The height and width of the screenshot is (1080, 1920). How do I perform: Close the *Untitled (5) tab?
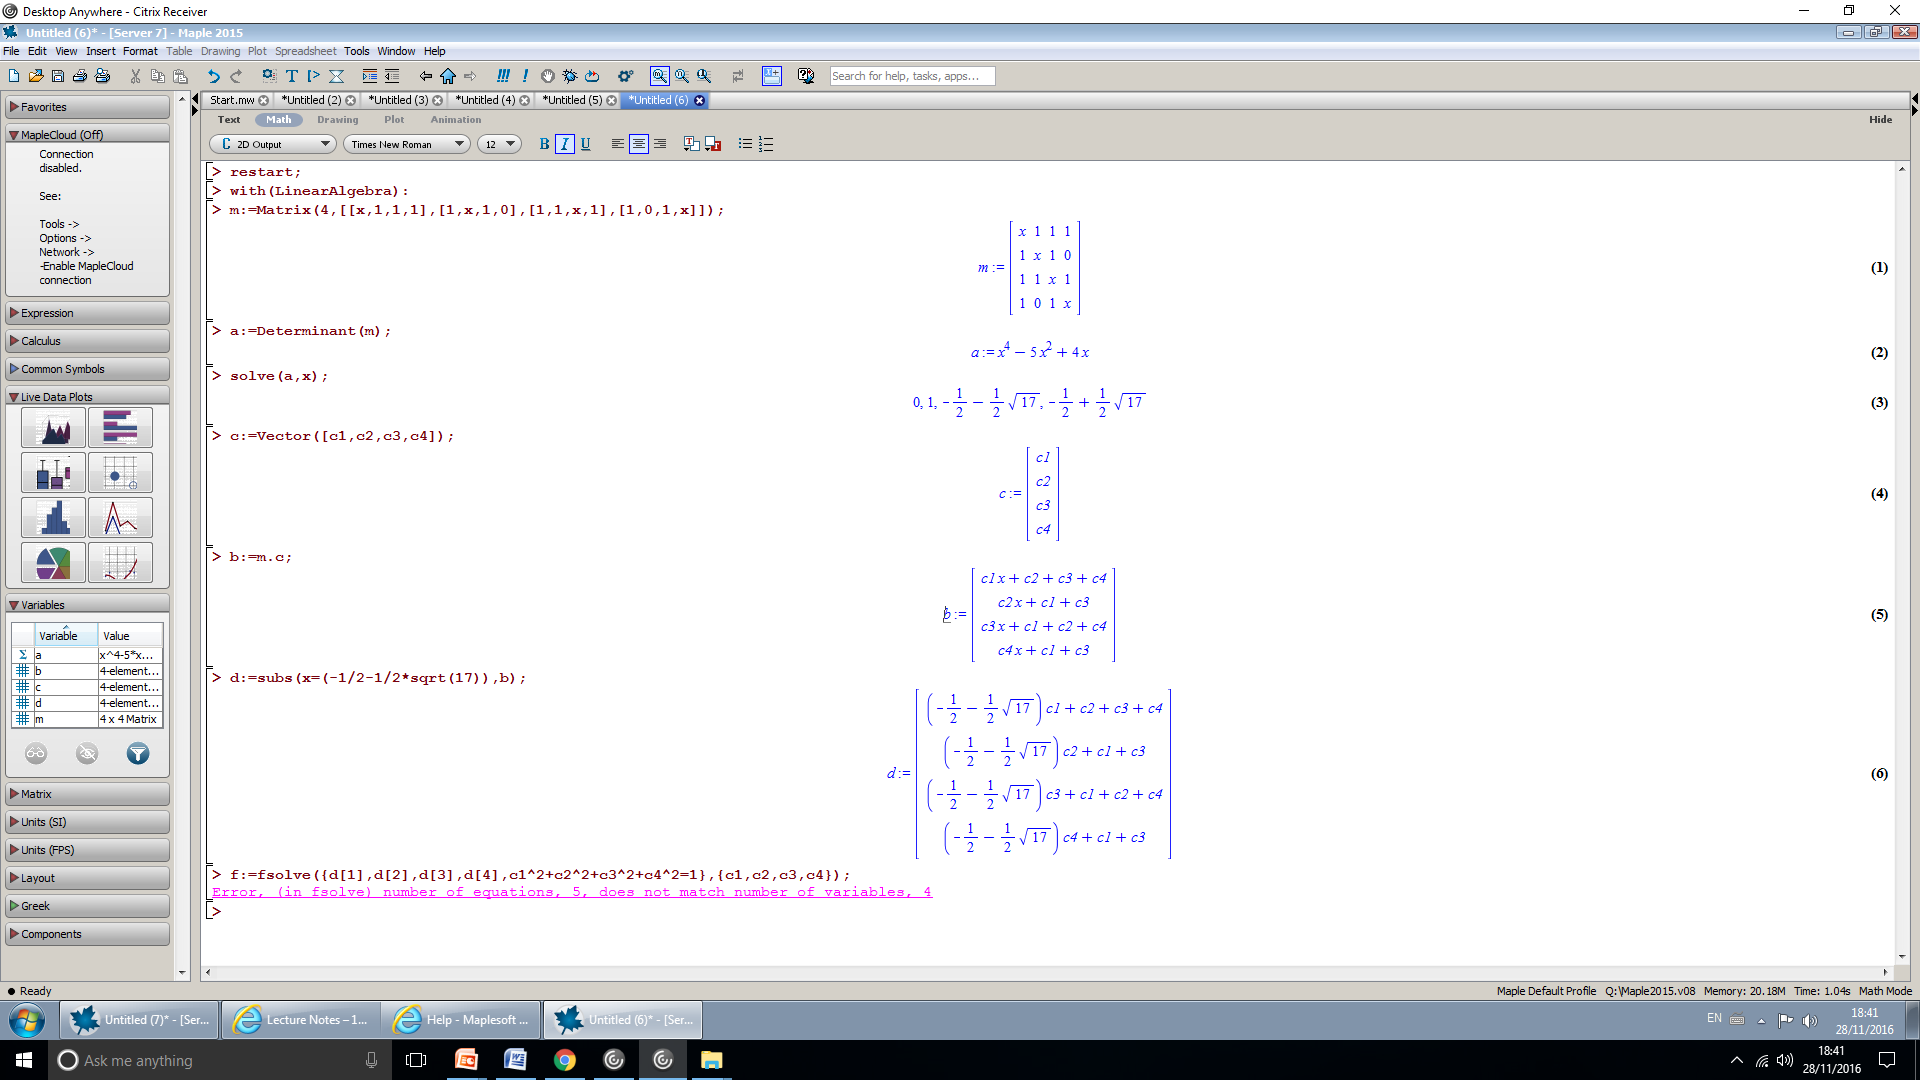pos(612,100)
